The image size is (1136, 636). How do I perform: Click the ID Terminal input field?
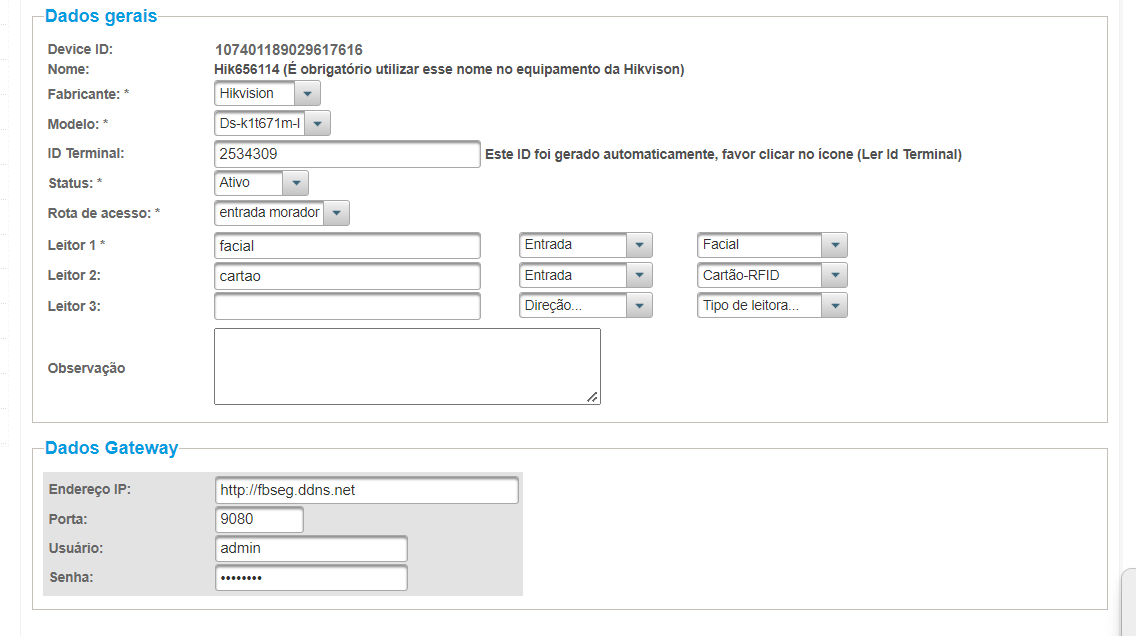pos(347,155)
